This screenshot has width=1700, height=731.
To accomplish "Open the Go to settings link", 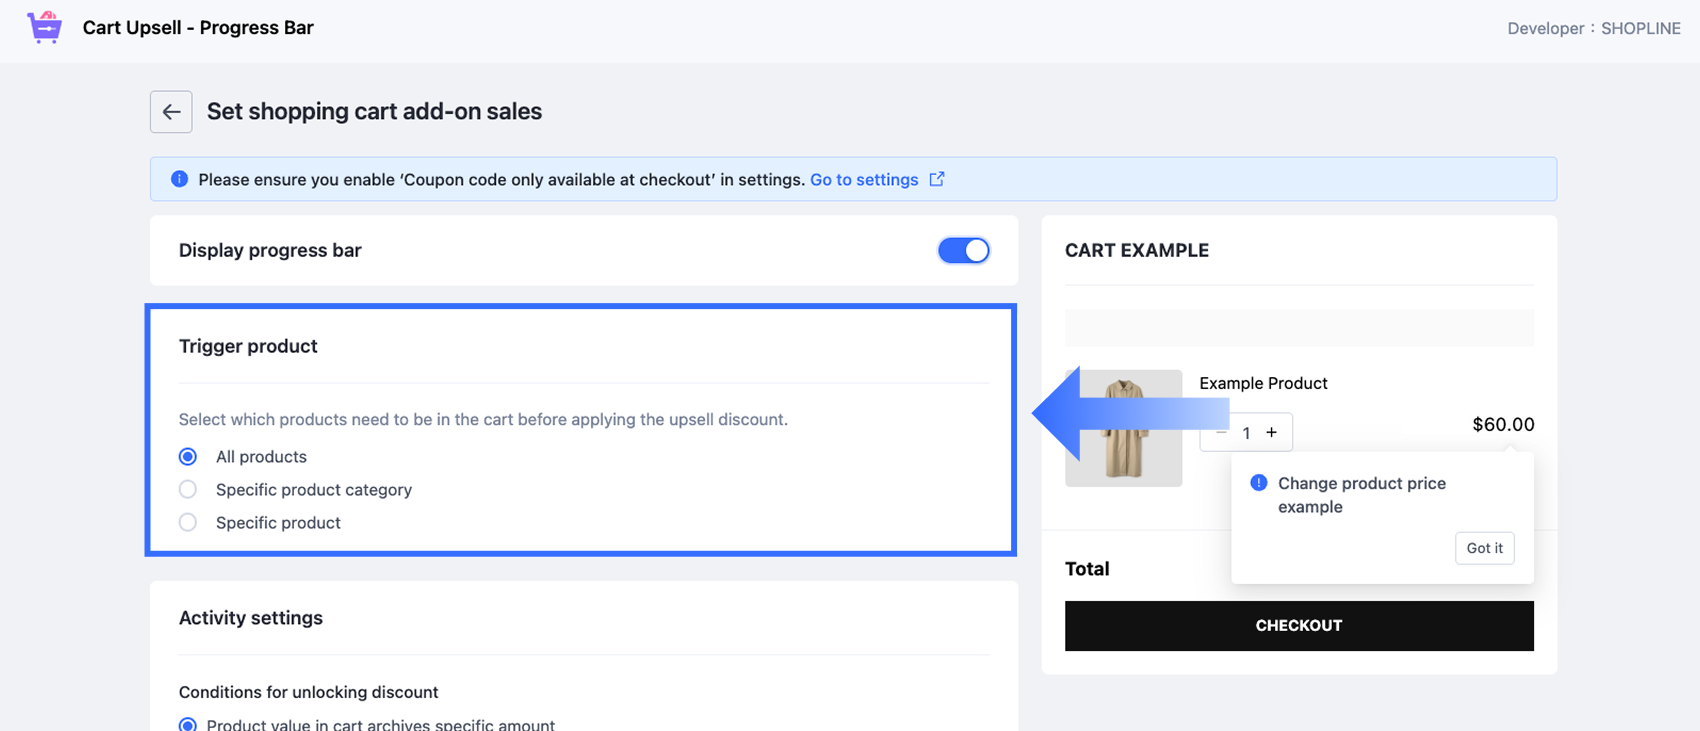I will pos(864,179).
